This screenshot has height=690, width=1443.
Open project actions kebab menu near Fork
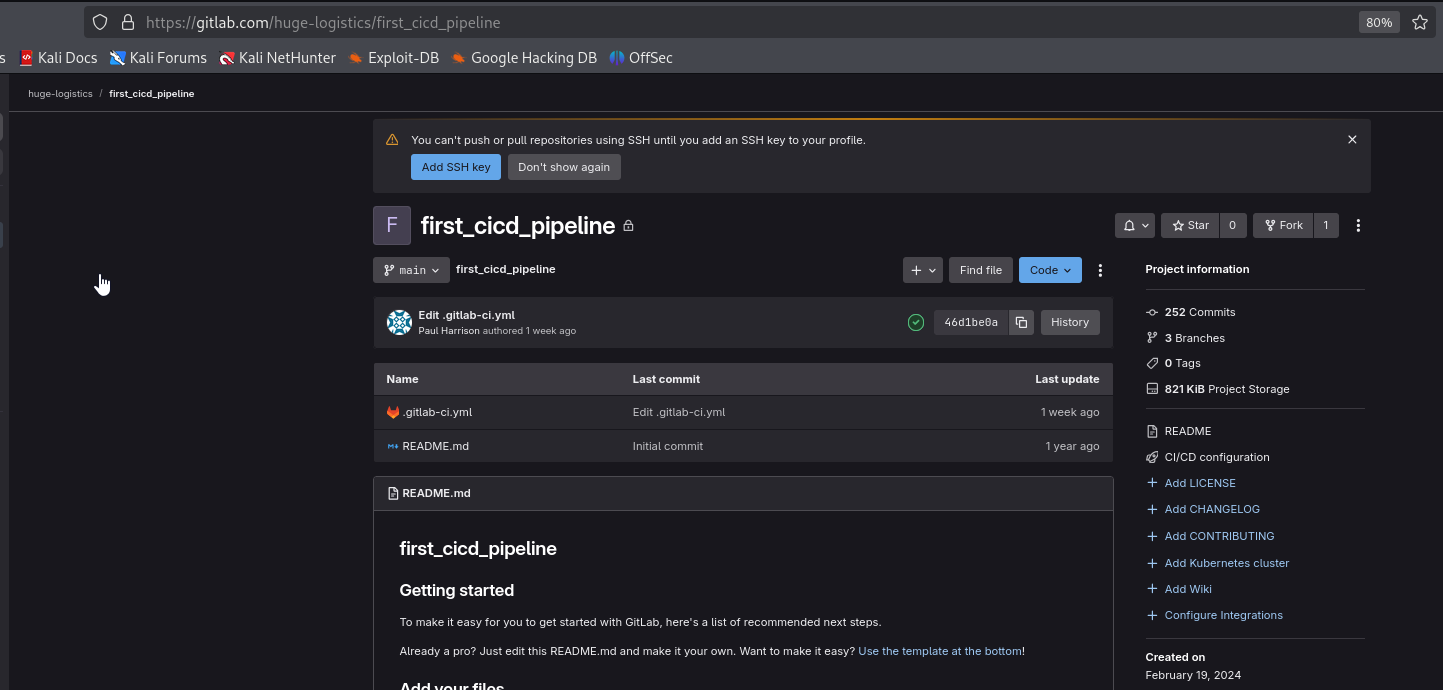[x=1358, y=226]
